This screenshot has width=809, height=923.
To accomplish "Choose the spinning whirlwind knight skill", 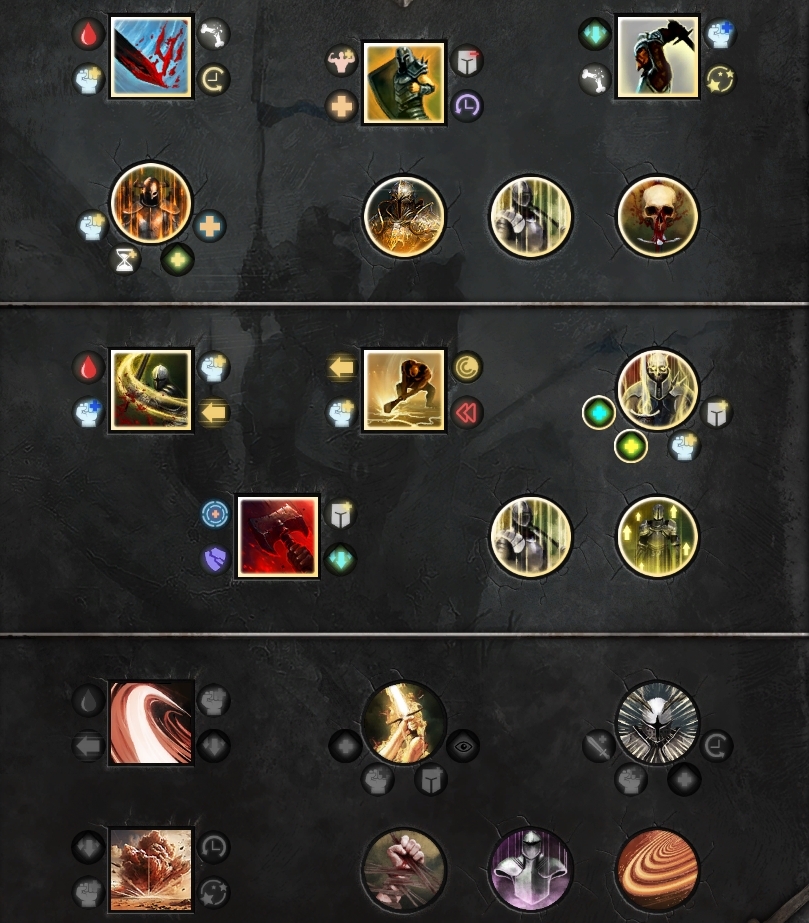I will click(x=151, y=390).
